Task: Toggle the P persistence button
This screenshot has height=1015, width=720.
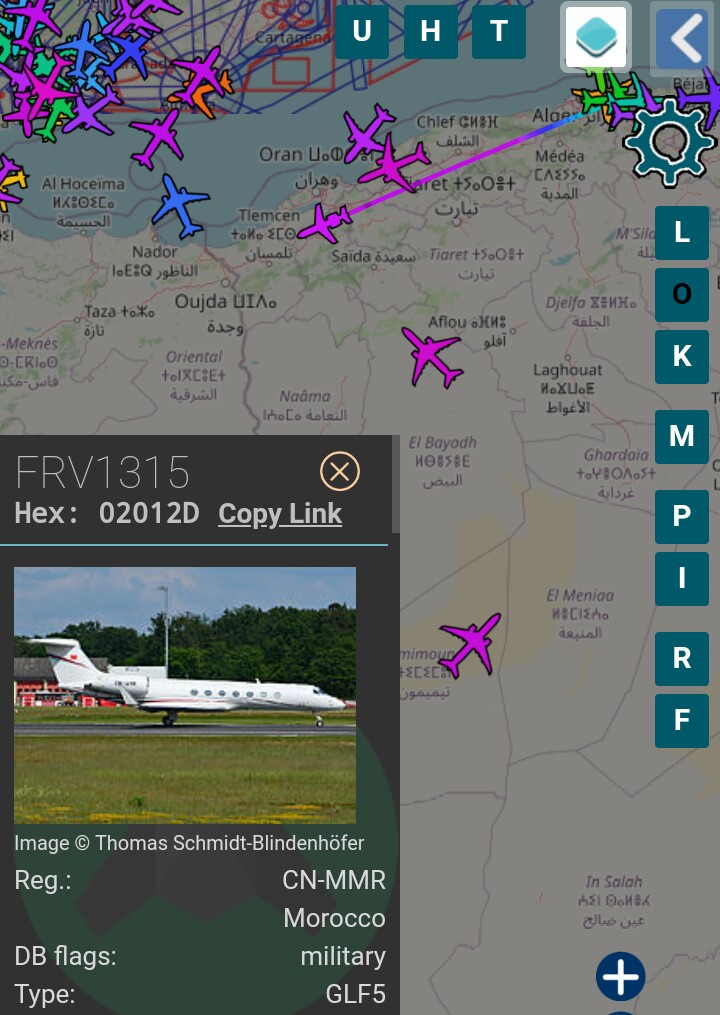Action: 682,517
